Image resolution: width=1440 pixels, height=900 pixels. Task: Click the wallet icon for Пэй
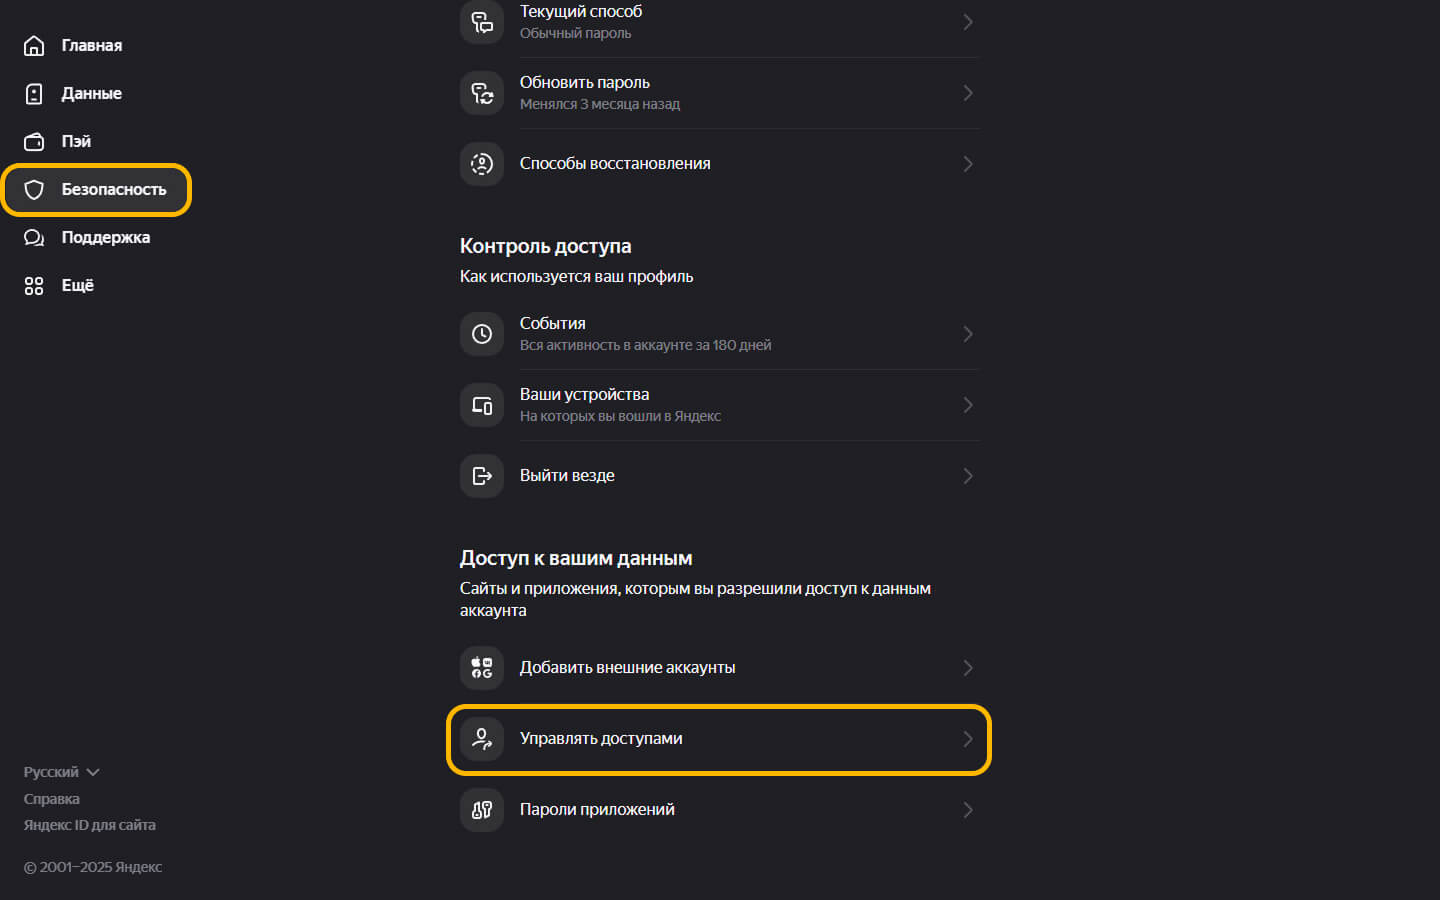click(x=34, y=142)
